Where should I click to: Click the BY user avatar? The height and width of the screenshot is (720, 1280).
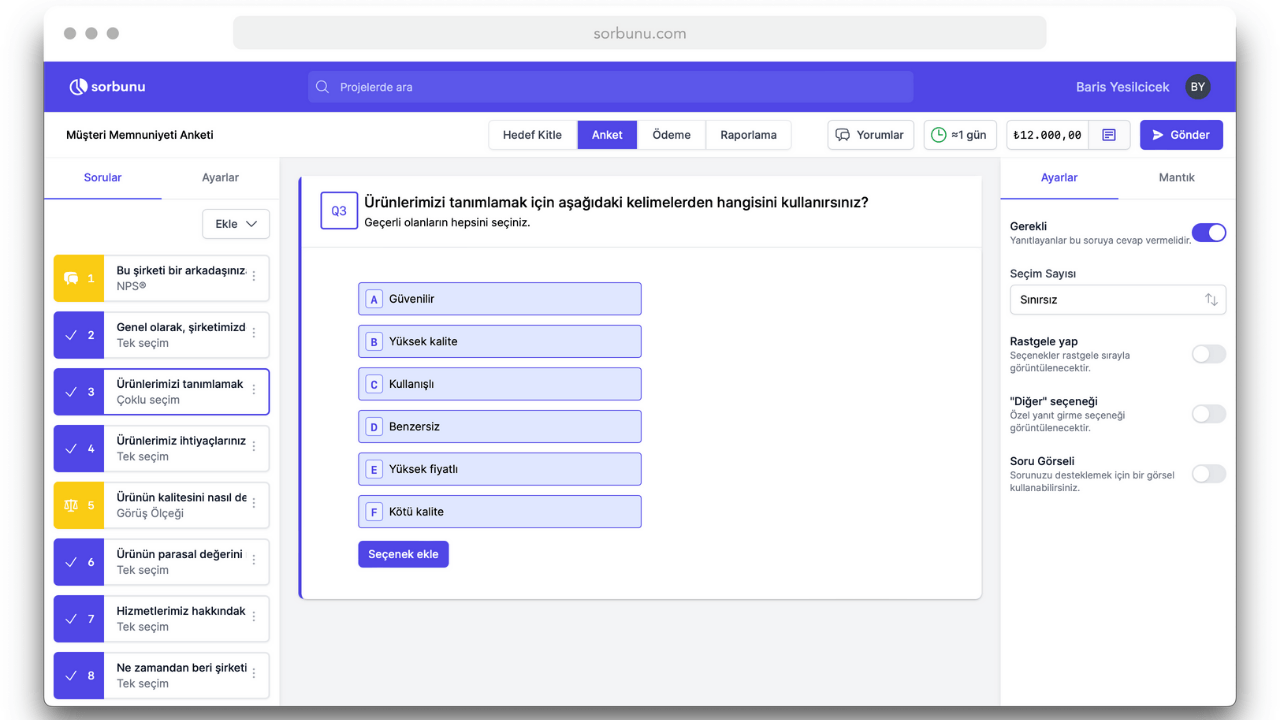coord(1197,87)
